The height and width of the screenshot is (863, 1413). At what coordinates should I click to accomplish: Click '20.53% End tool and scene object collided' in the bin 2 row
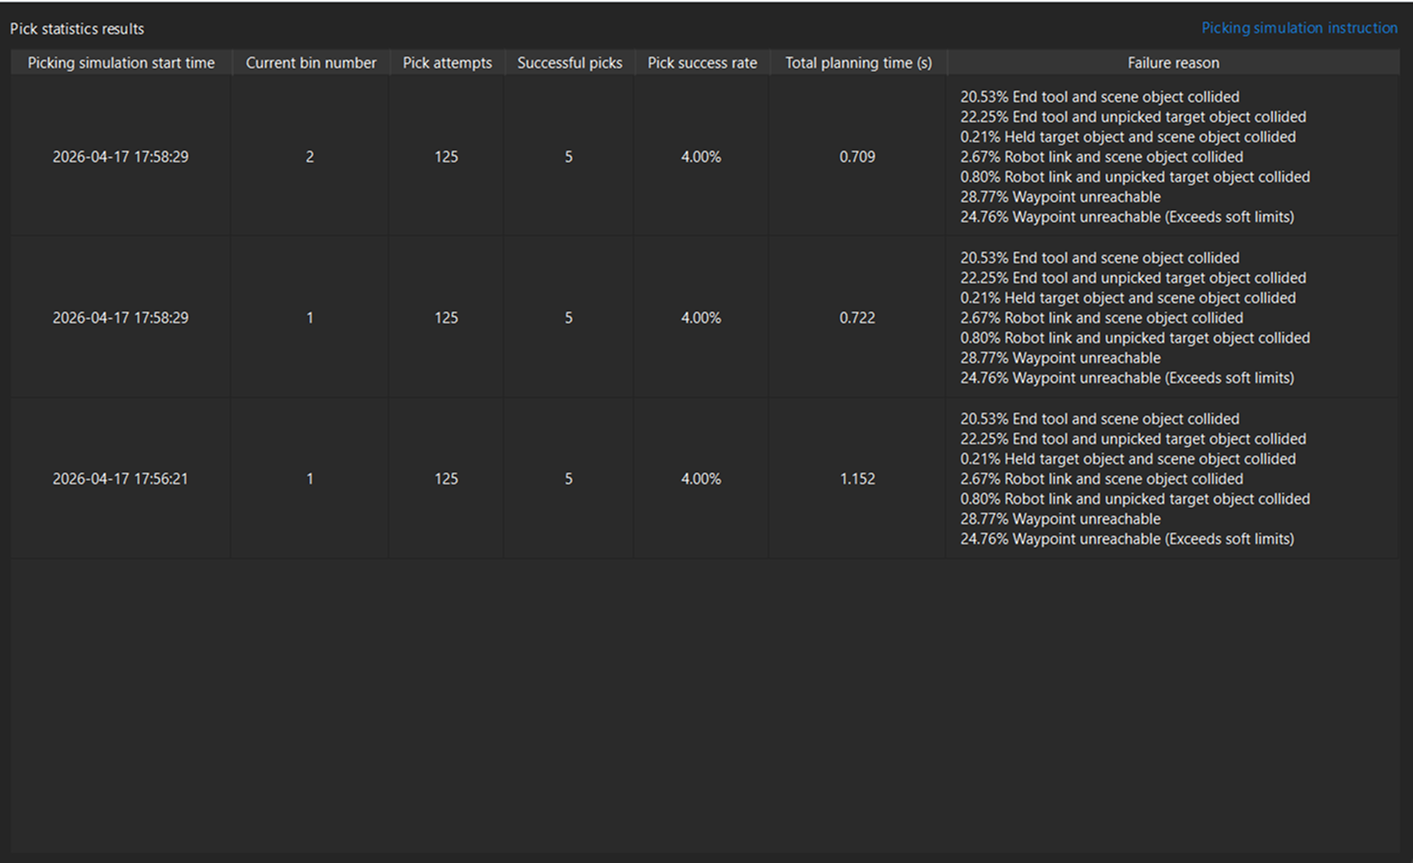(1100, 97)
